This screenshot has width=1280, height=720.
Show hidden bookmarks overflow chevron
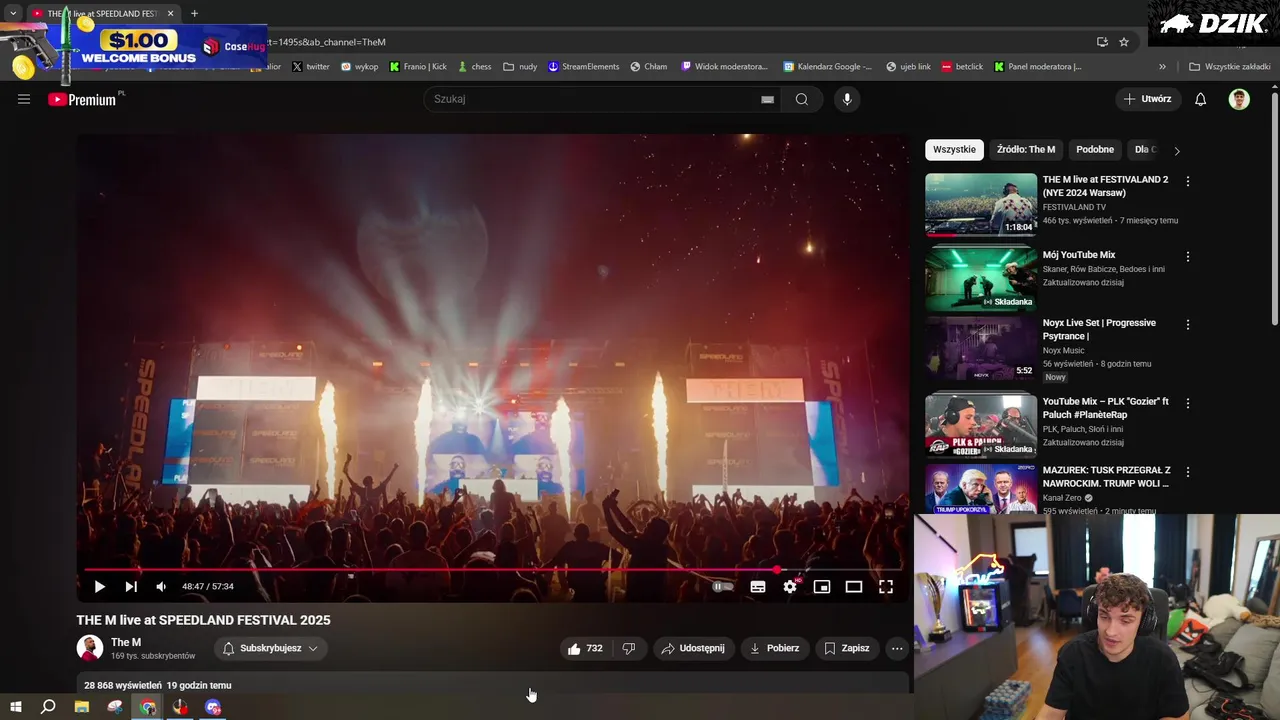1162,67
